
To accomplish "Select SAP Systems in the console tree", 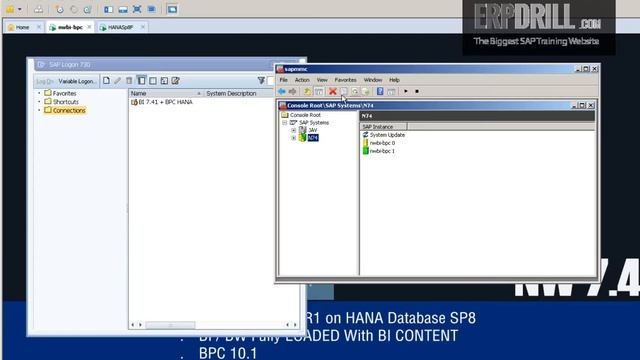I will pos(313,122).
